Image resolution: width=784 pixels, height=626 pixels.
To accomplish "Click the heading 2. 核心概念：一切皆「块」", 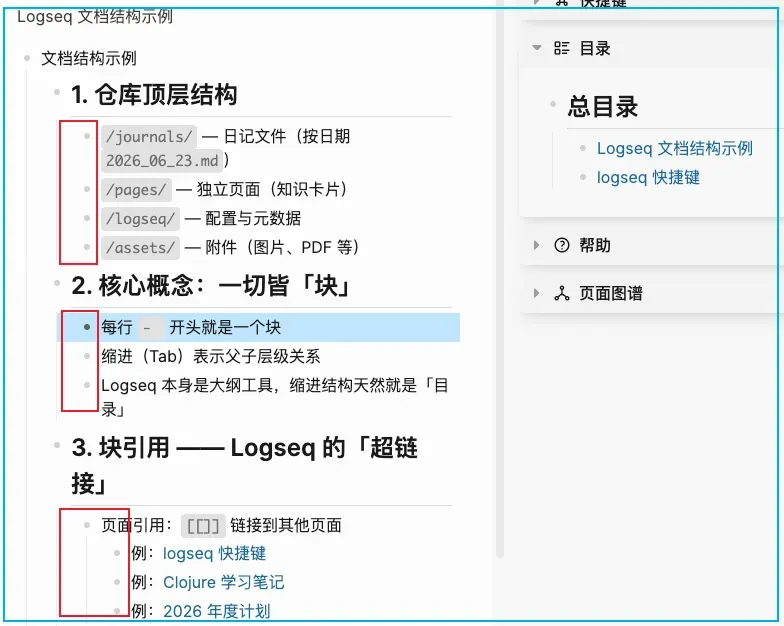I will pyautogui.click(x=210, y=286).
